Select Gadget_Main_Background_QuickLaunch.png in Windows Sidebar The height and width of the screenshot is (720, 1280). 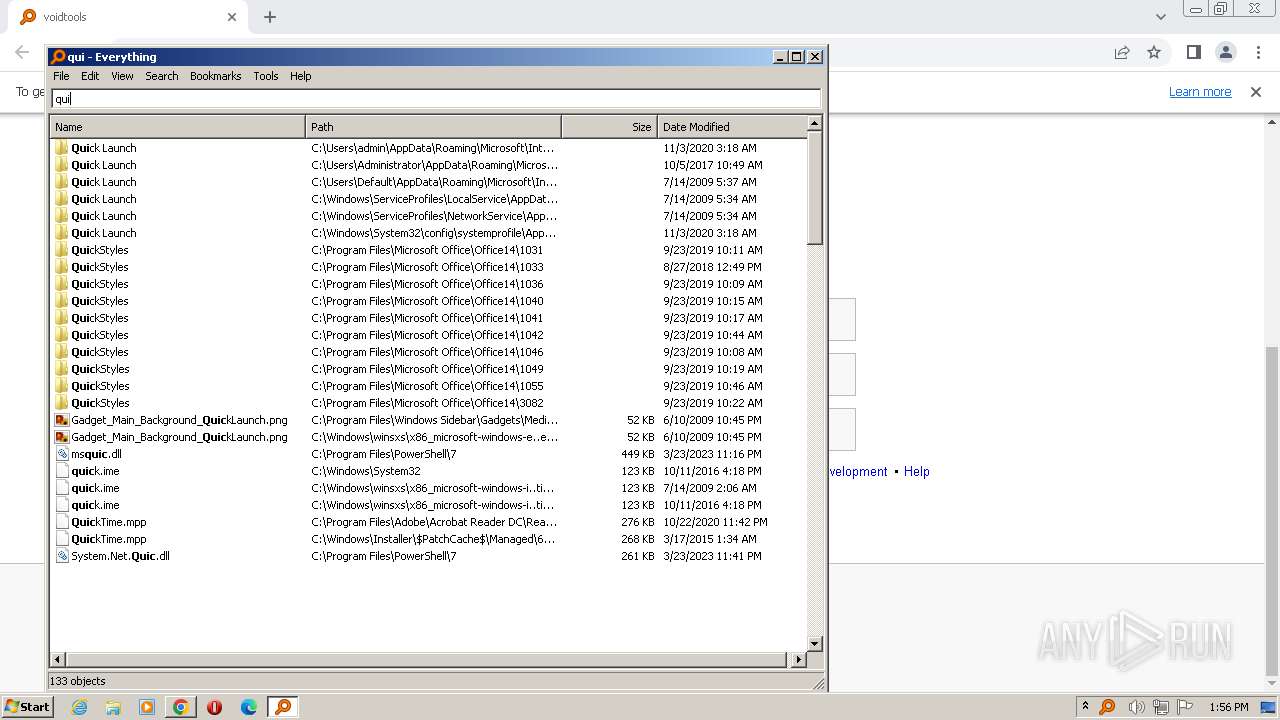(179, 420)
